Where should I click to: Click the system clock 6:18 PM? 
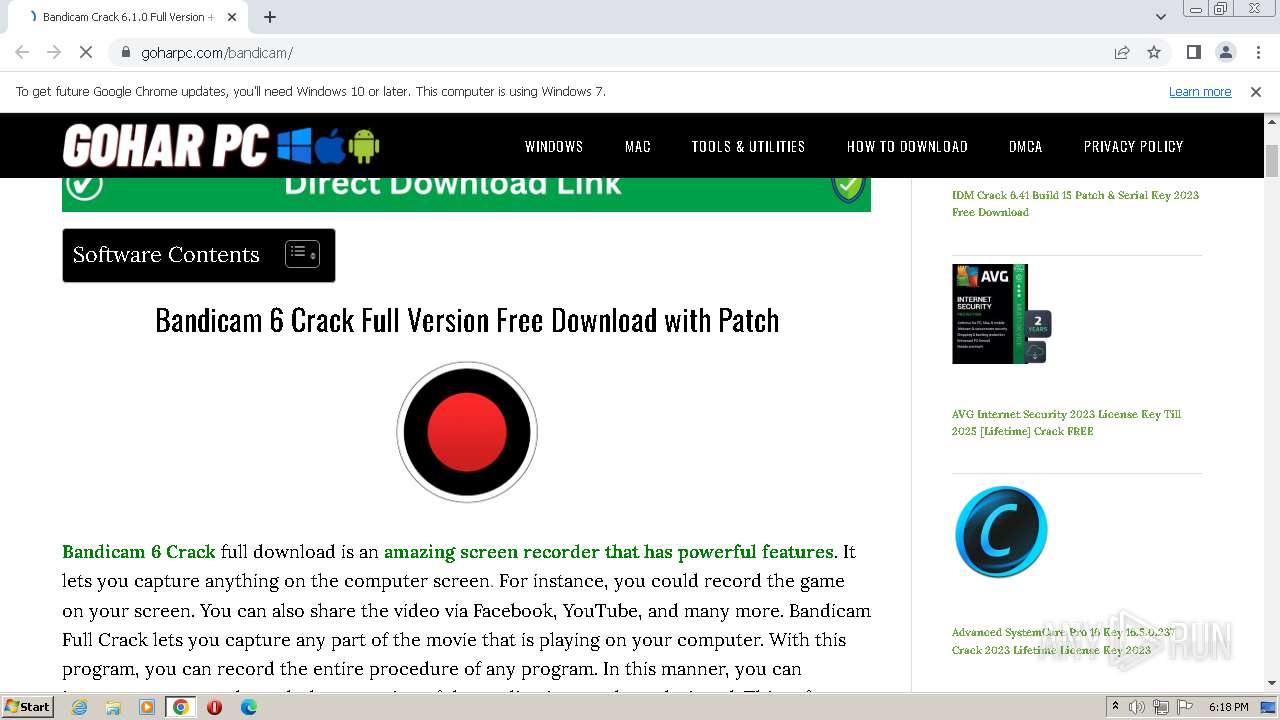click(1228, 707)
